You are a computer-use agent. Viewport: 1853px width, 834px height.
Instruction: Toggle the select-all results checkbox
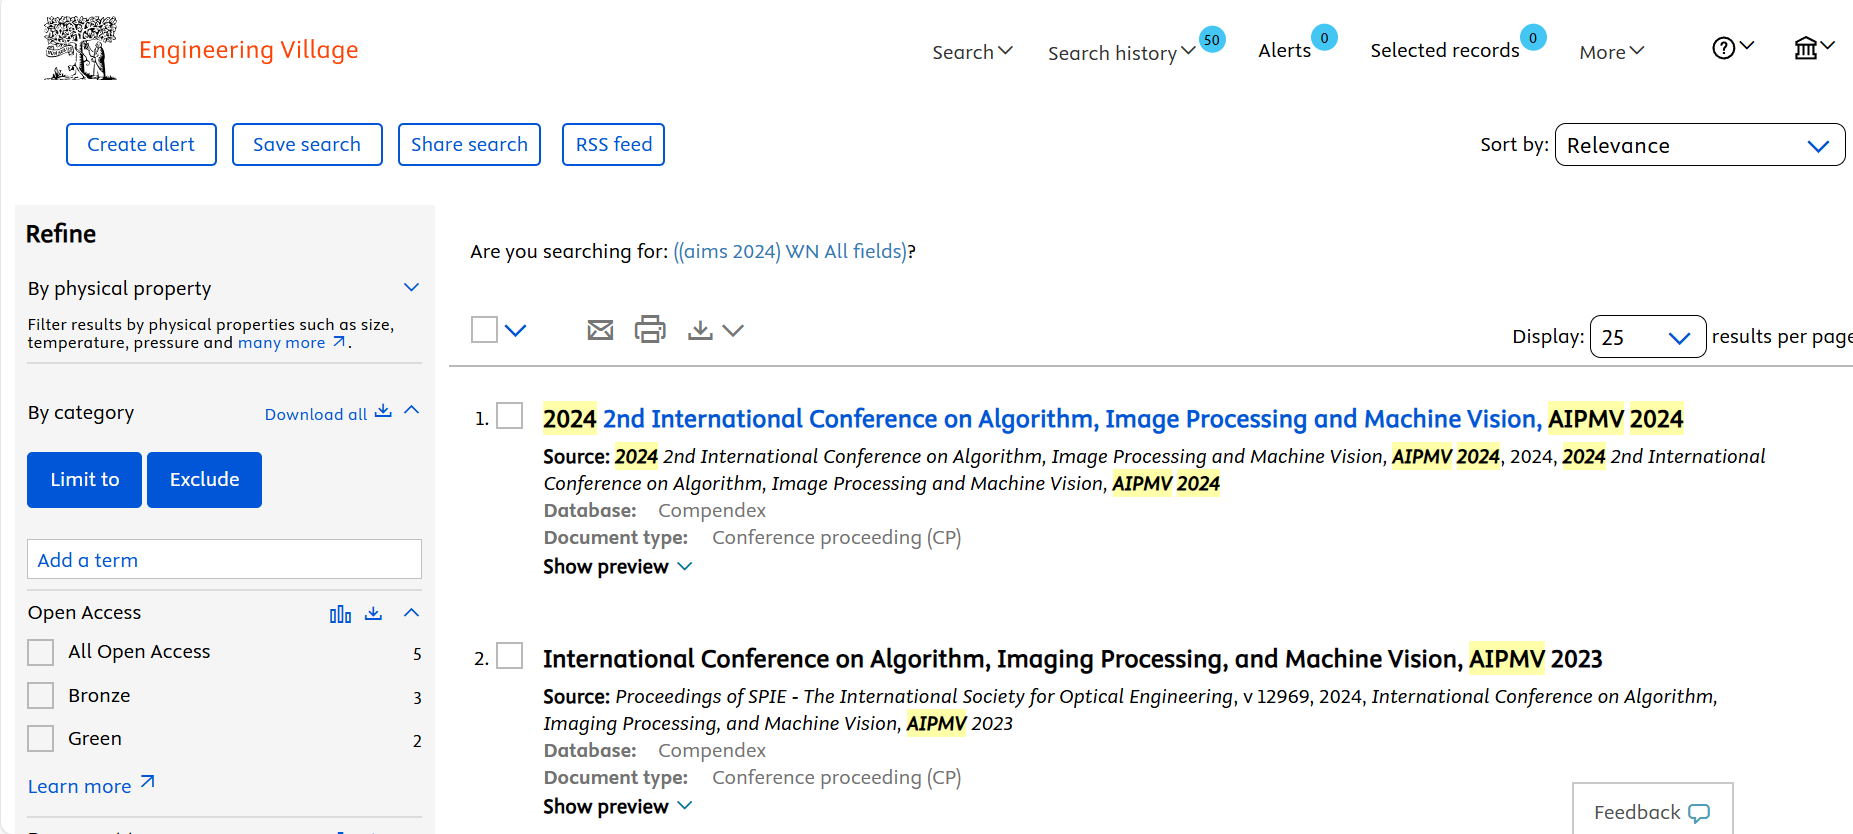click(484, 329)
